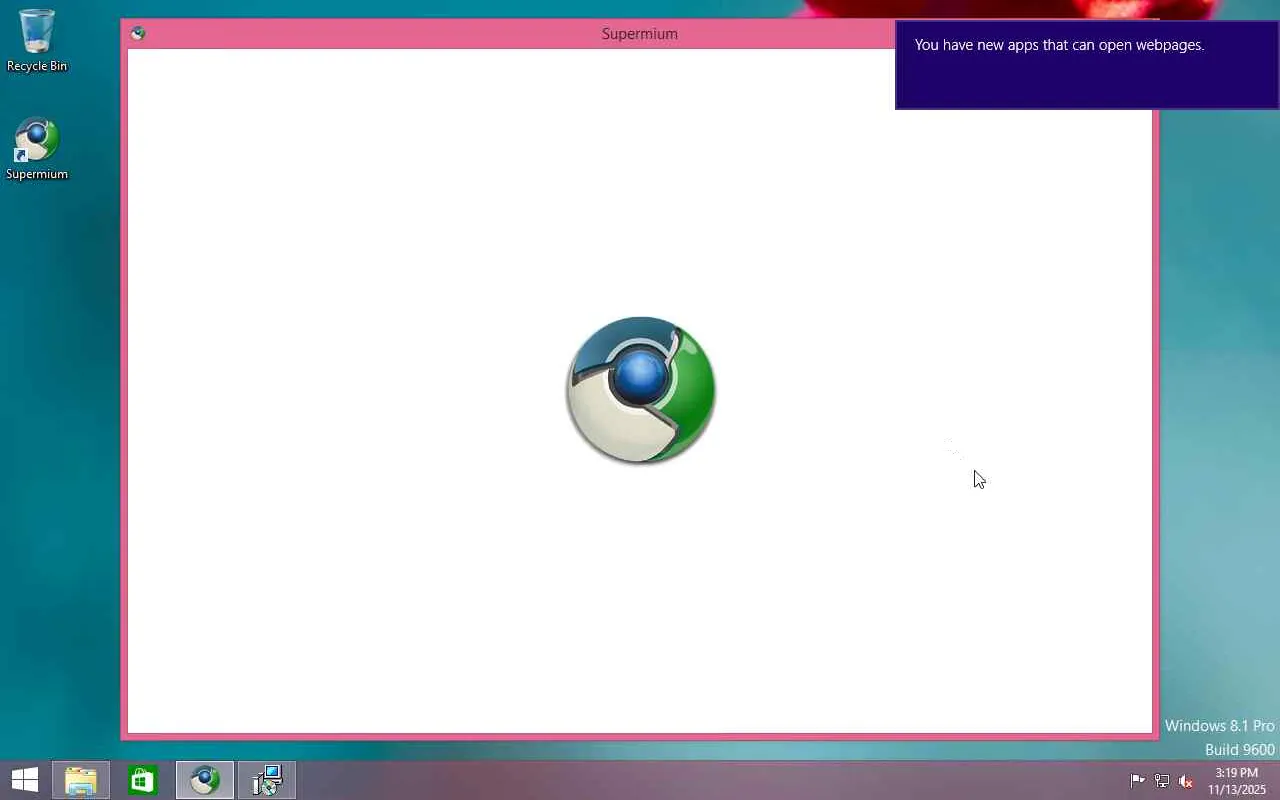Screen dimensions: 1280x800
Task: Click the network tray icon
Action: click(x=1162, y=781)
